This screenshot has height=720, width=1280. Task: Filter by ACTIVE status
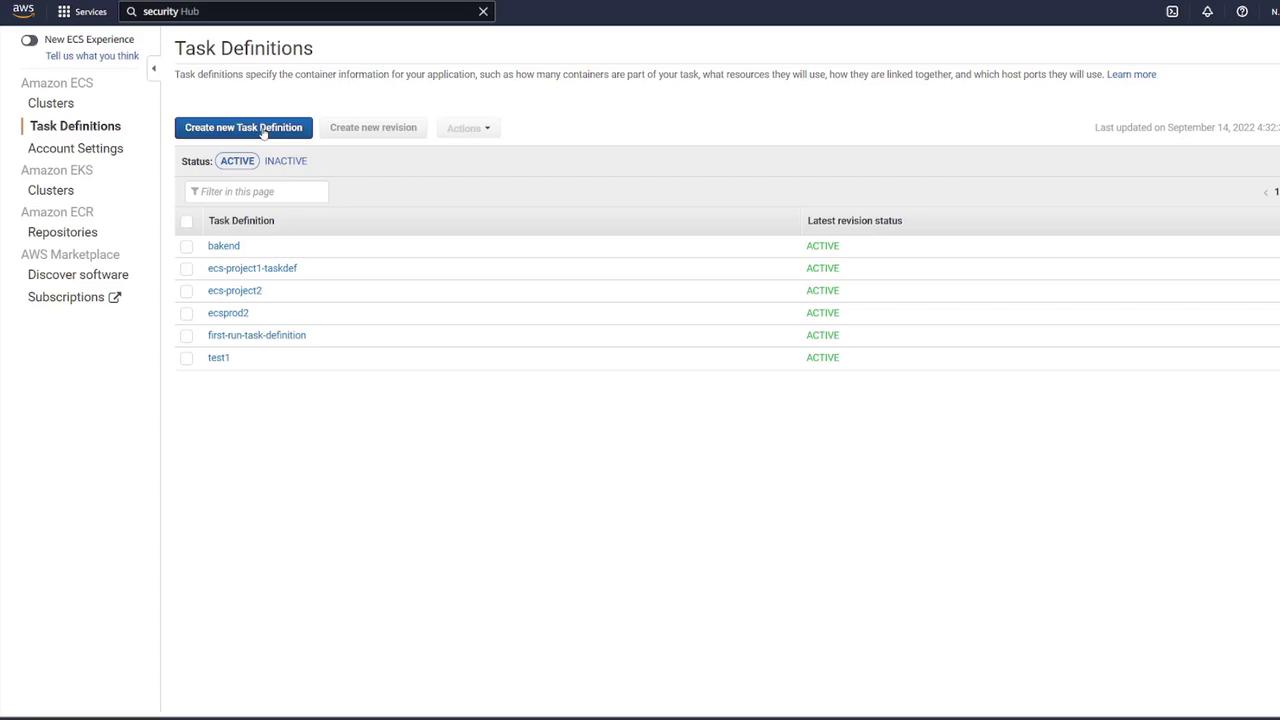point(237,161)
